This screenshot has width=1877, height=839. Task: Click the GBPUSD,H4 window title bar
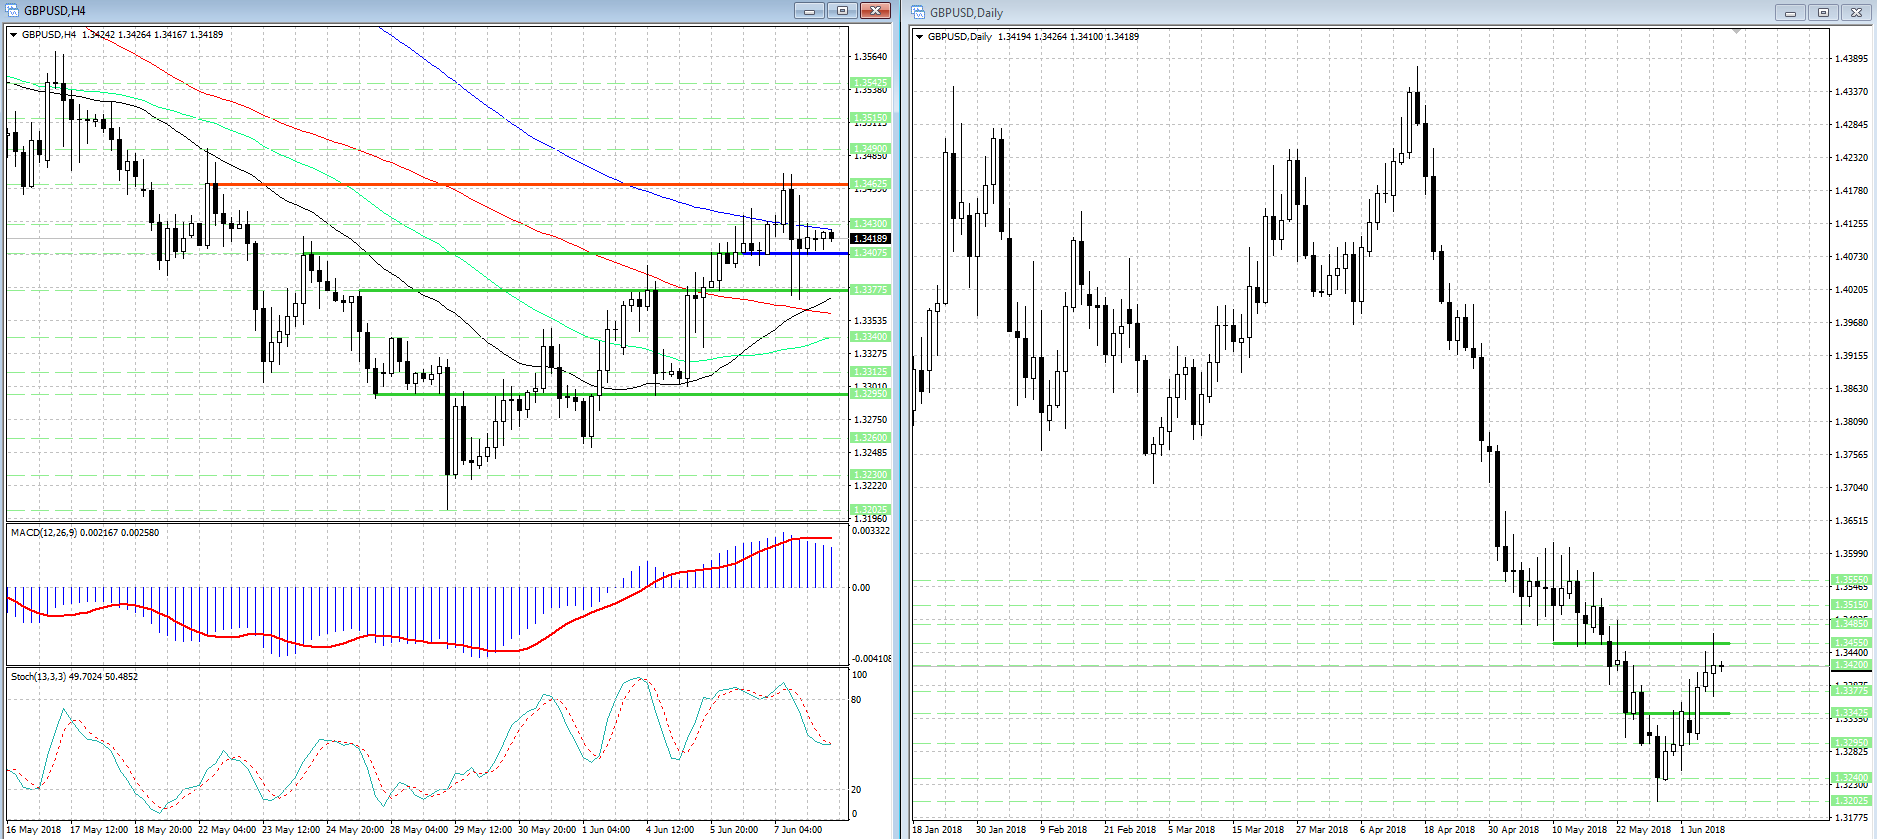point(400,11)
